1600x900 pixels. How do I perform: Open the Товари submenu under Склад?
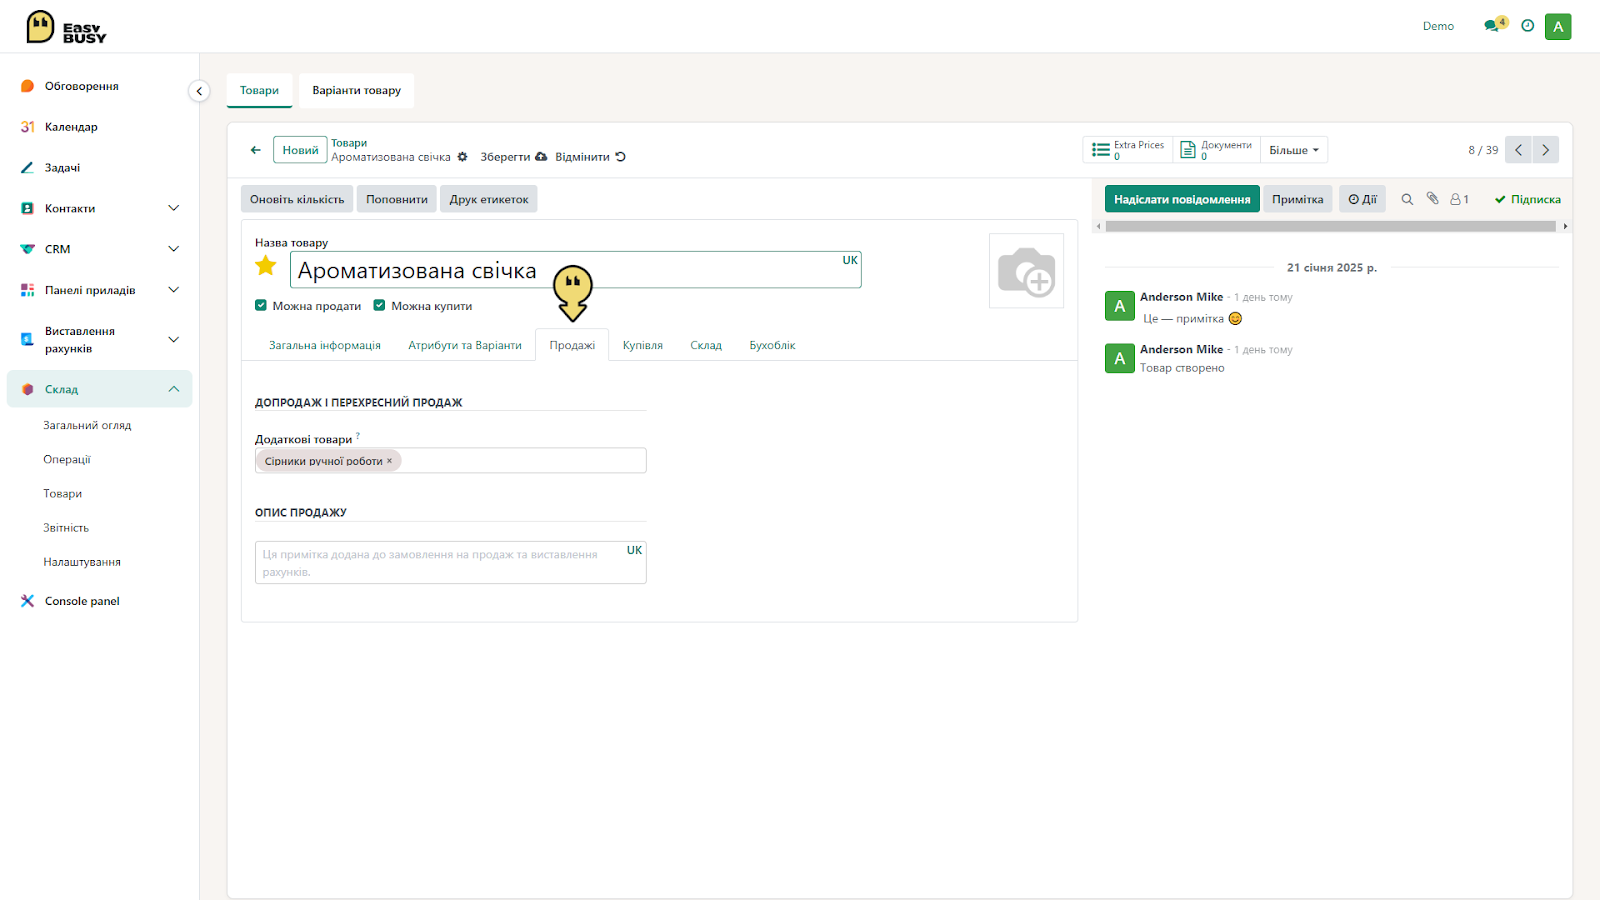pyautogui.click(x=63, y=493)
